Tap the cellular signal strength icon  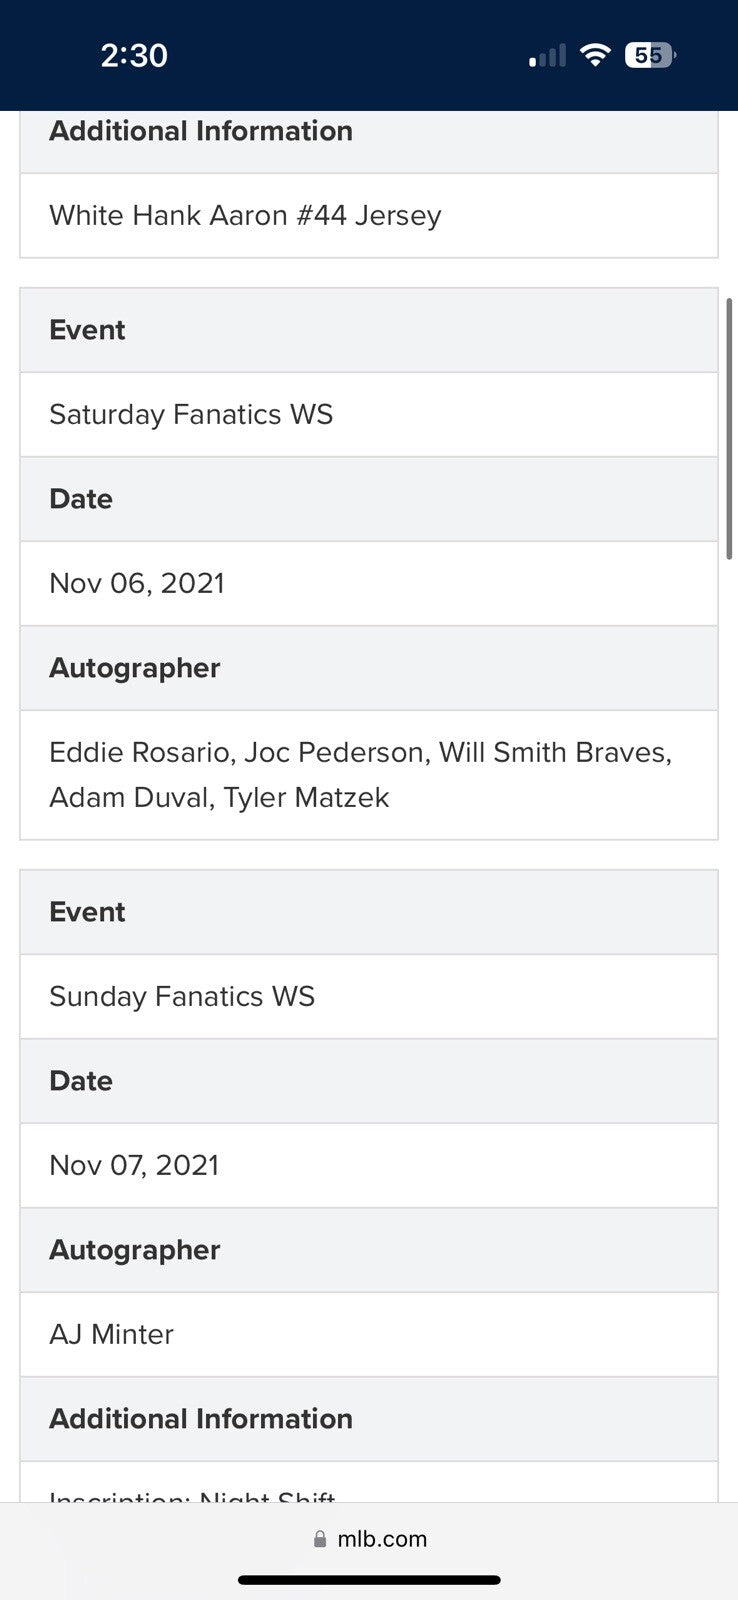pos(548,56)
